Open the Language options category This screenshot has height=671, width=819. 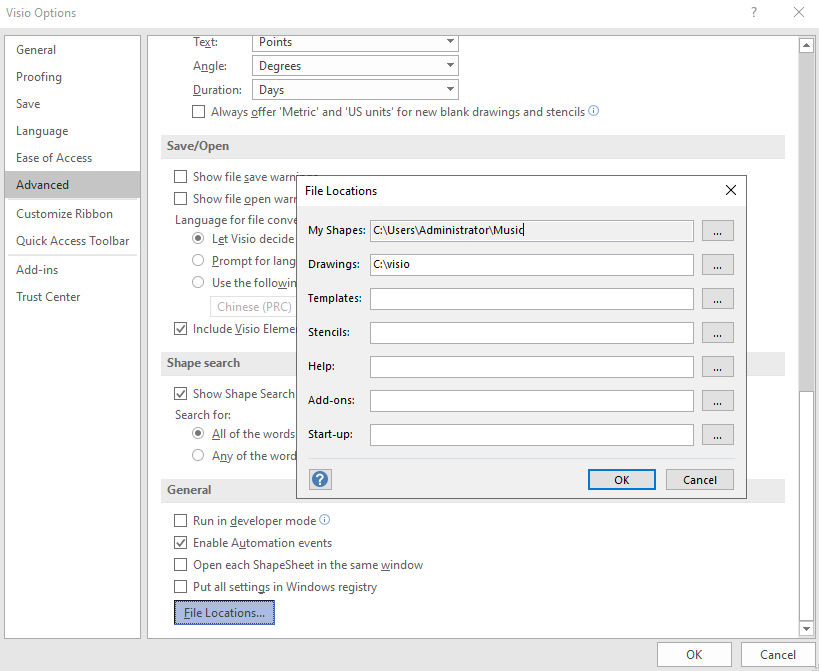(x=73, y=131)
